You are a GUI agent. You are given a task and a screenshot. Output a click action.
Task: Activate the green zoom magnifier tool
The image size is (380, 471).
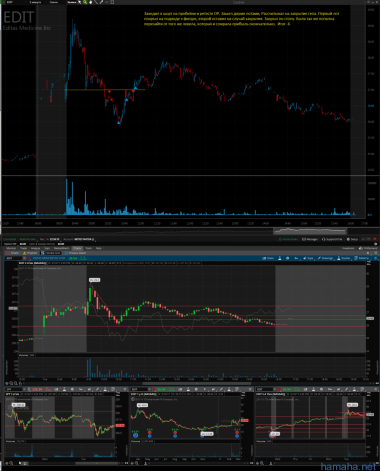tap(85, 2)
